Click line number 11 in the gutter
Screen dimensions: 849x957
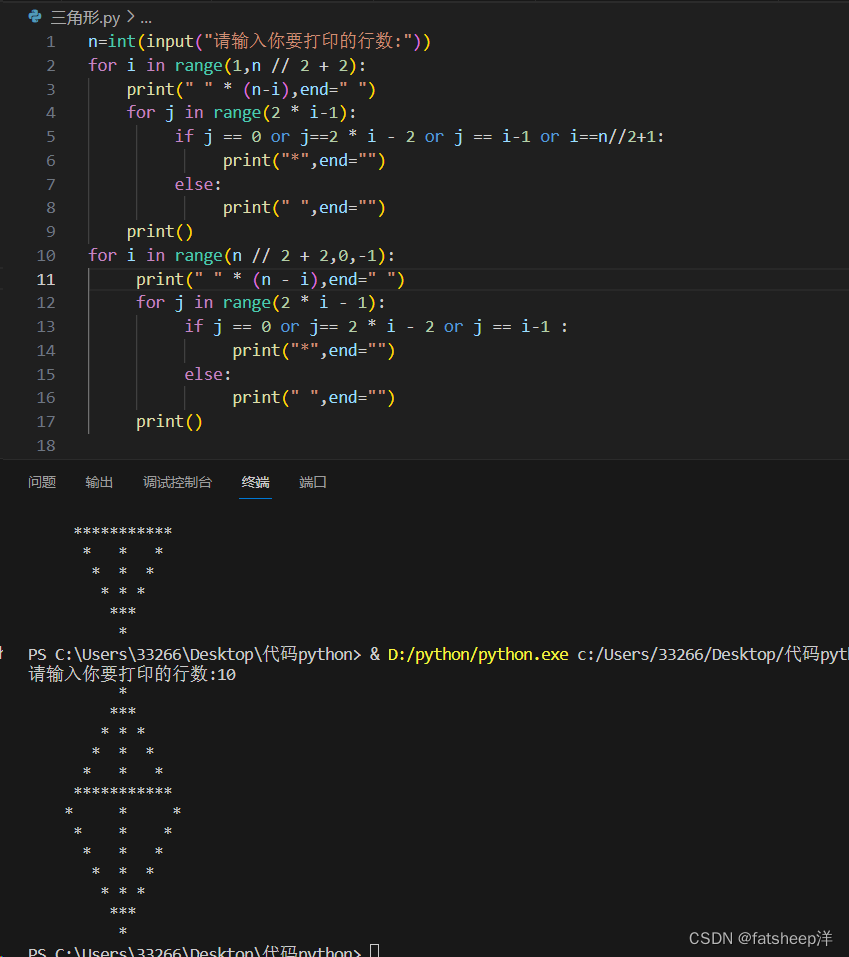pyautogui.click(x=46, y=280)
